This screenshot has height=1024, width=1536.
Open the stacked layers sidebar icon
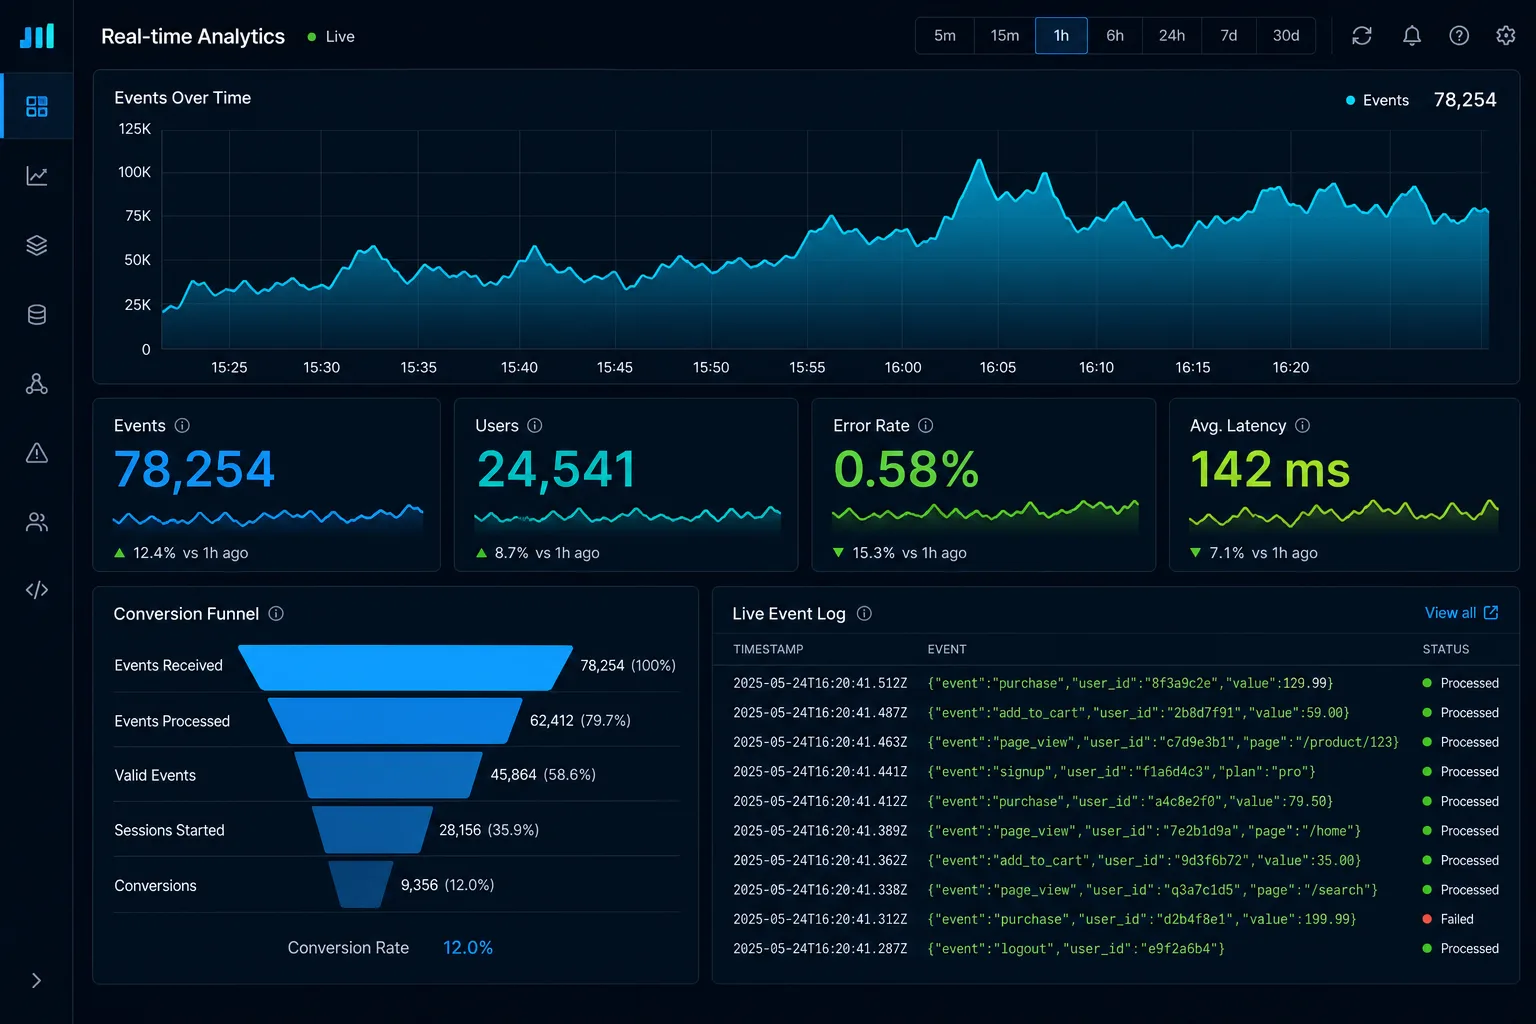point(37,245)
